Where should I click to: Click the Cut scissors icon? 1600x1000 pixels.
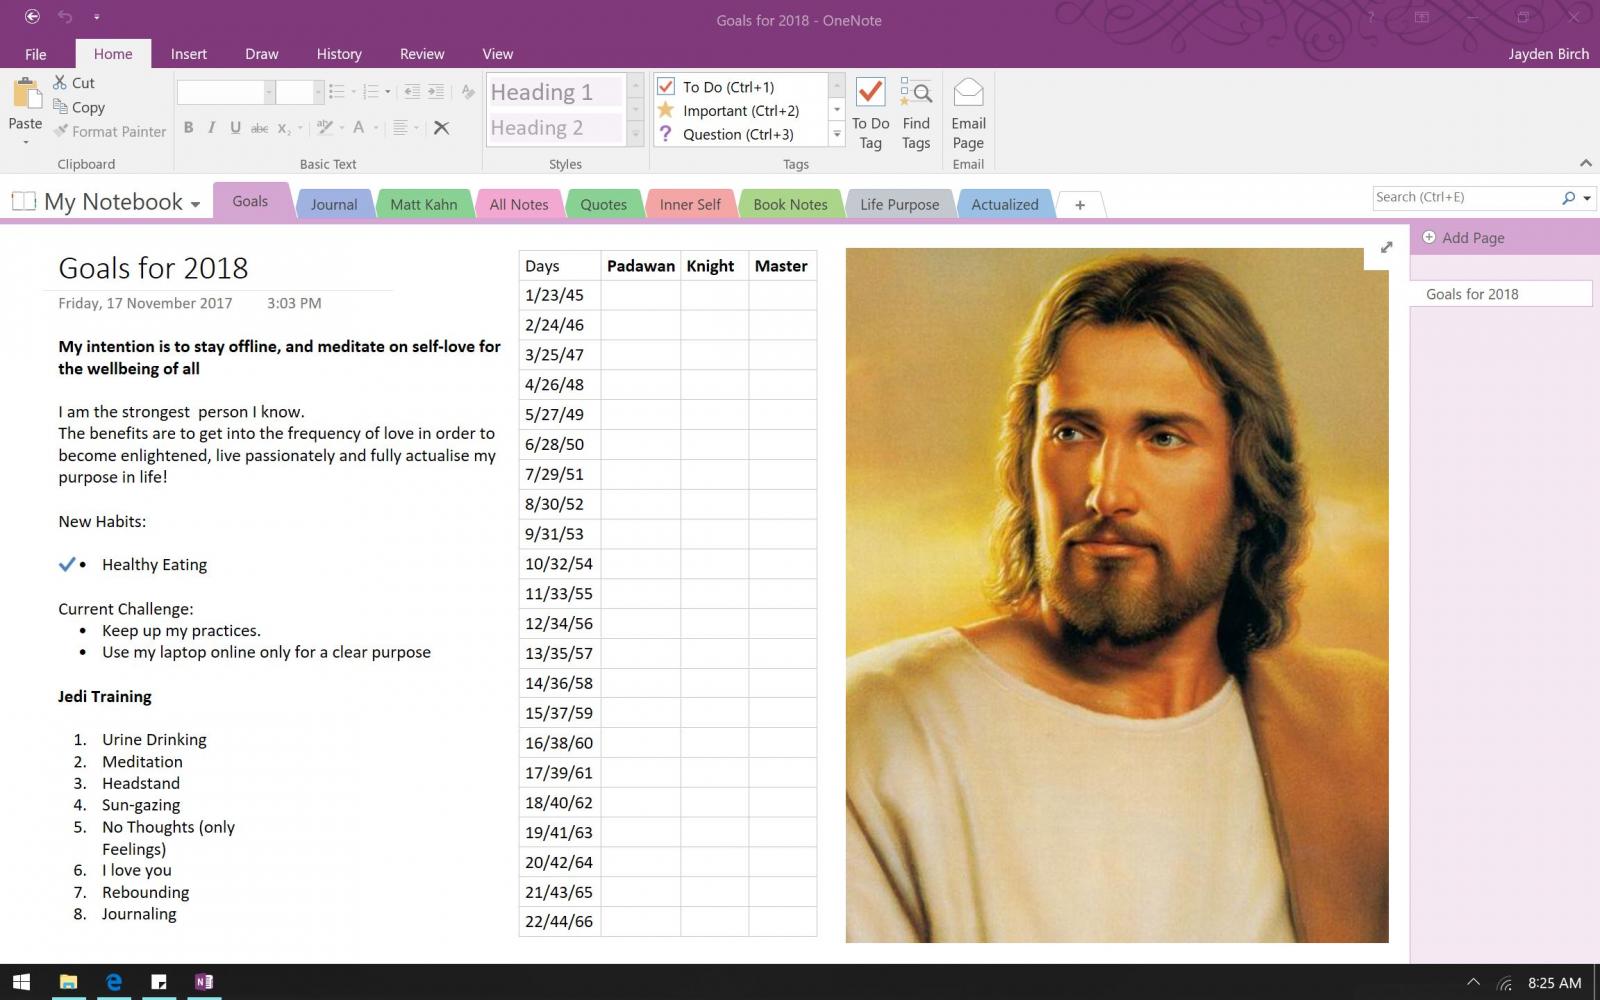(x=61, y=83)
